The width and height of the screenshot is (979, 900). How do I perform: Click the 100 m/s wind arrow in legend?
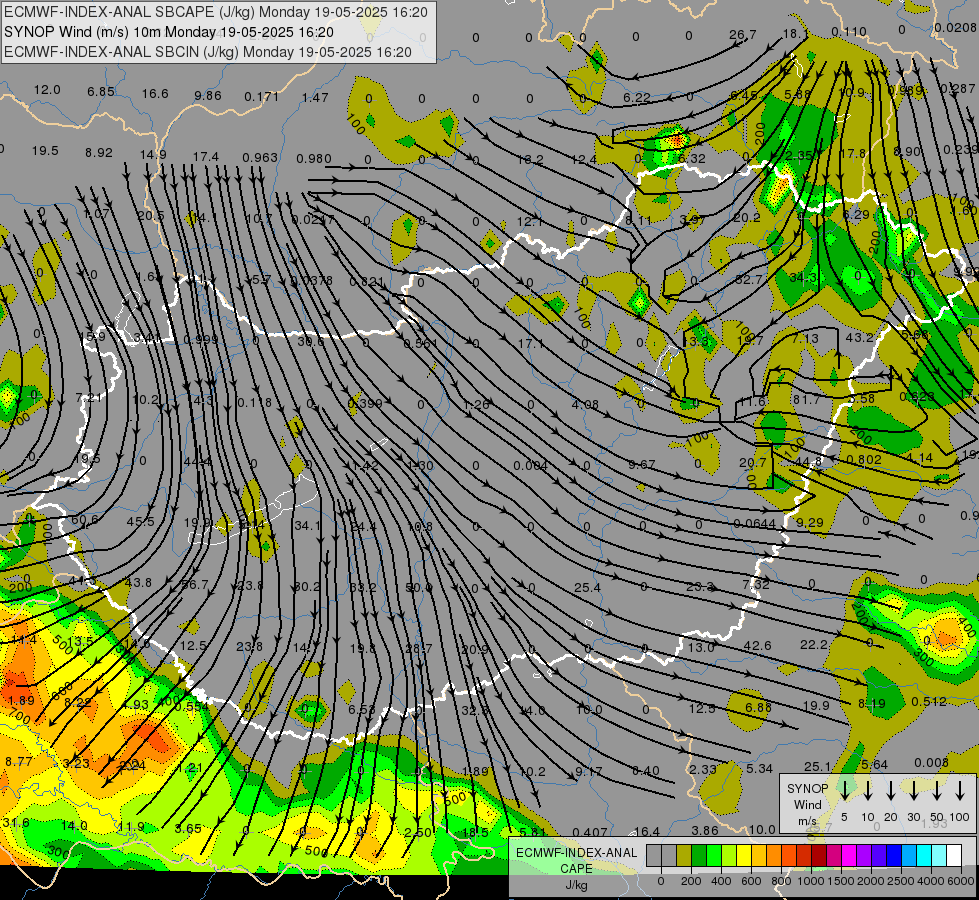click(x=960, y=790)
